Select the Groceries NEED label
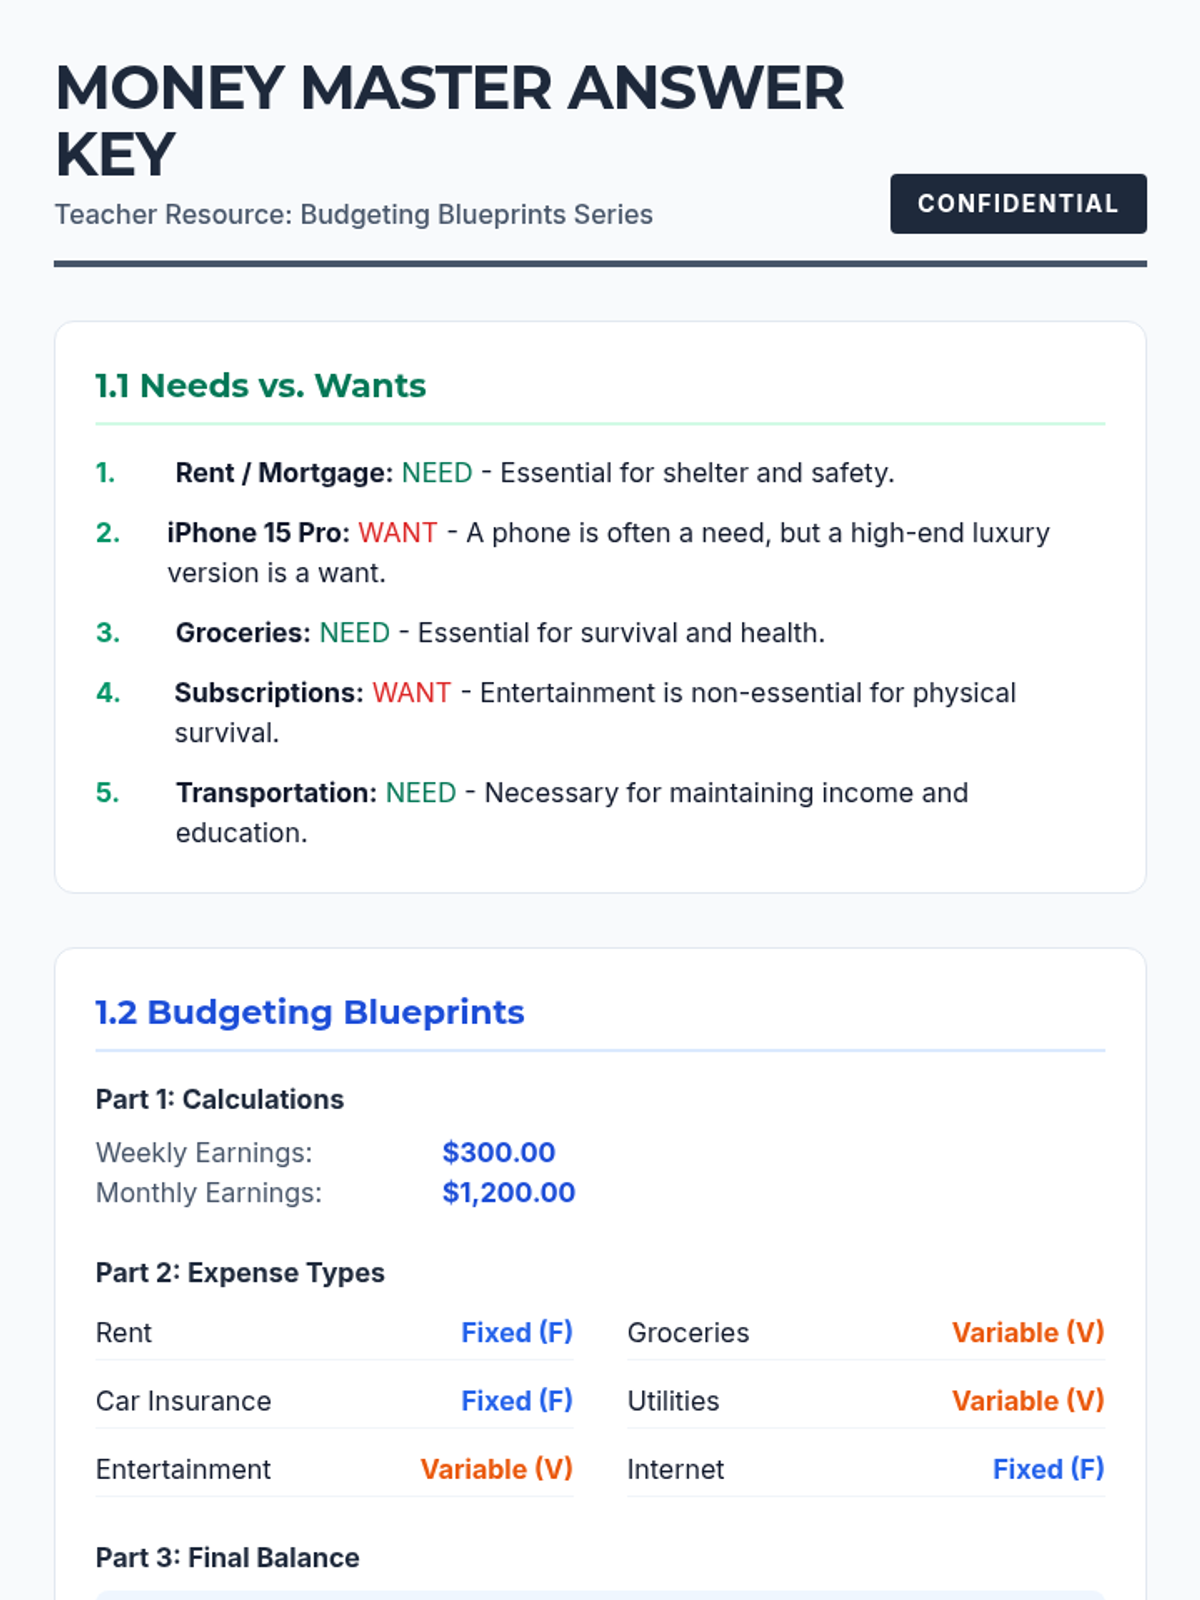This screenshot has height=1600, width=1200. 354,633
